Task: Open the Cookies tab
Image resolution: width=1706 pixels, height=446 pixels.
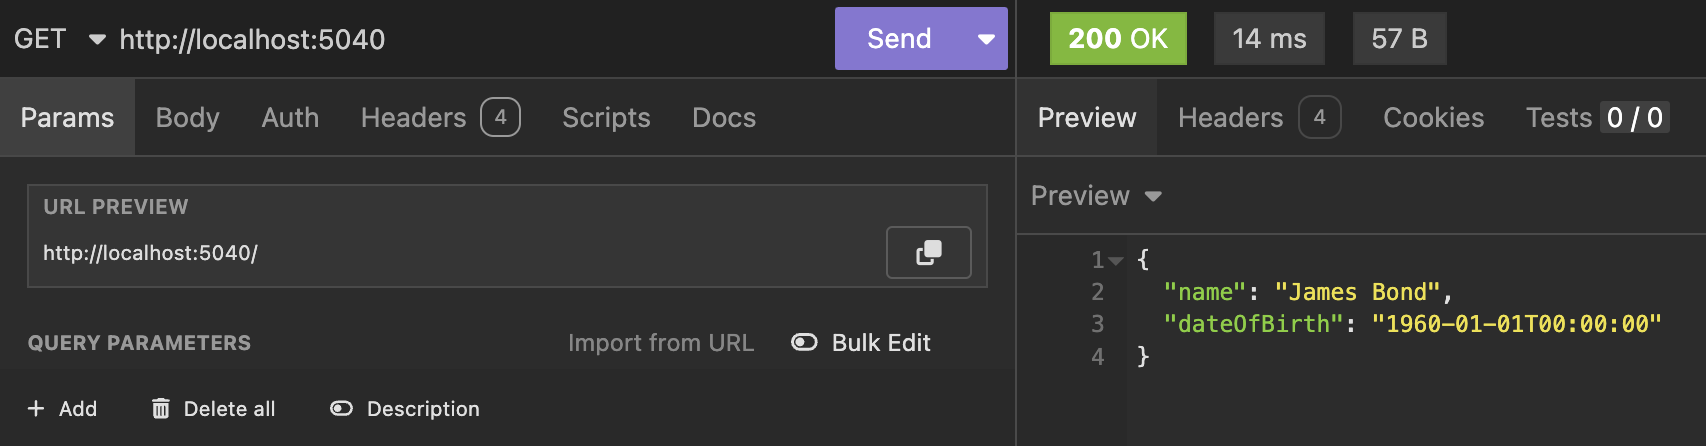Action: tap(1433, 118)
